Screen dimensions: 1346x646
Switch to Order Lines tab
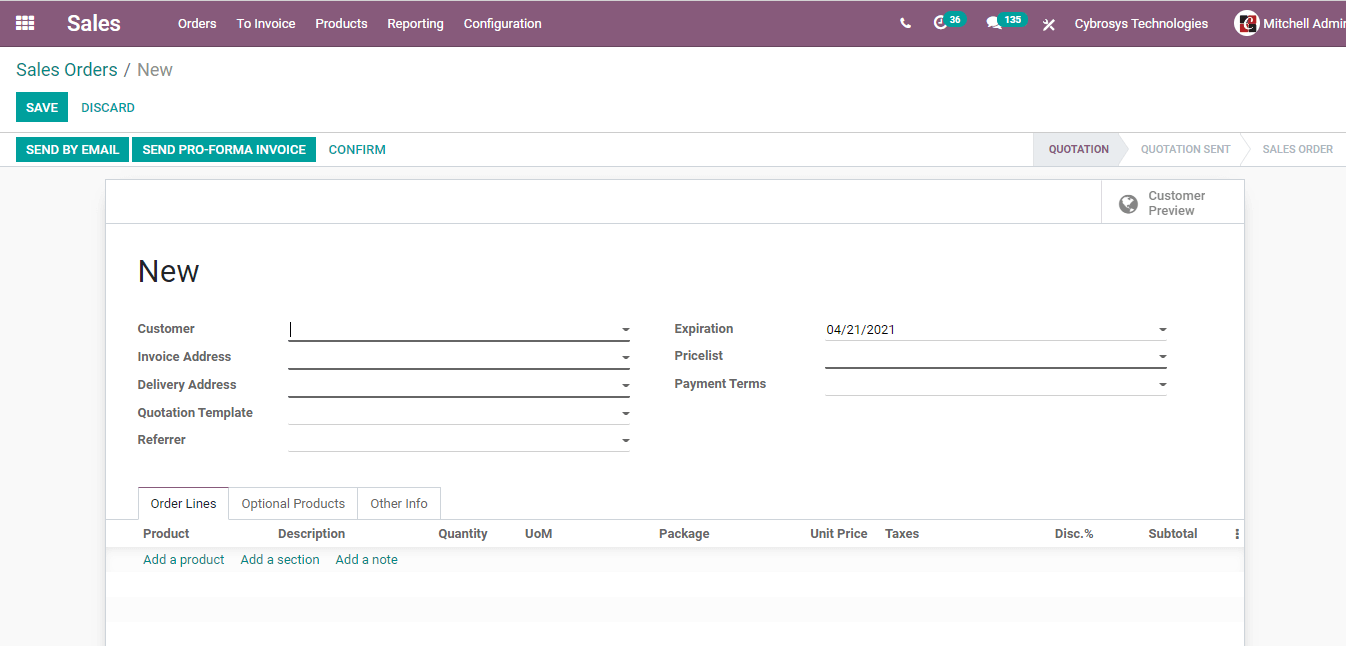[x=184, y=504]
